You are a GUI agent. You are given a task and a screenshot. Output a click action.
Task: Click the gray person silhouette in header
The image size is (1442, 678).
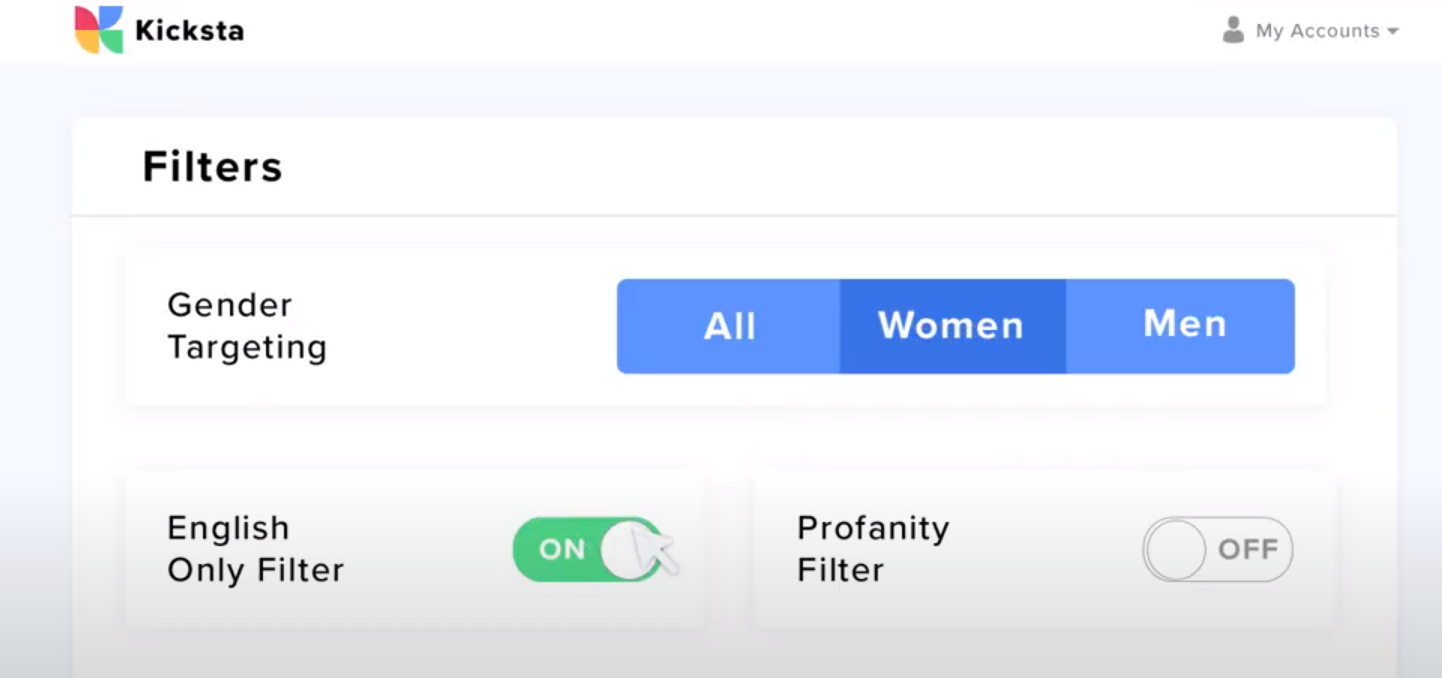click(1232, 29)
